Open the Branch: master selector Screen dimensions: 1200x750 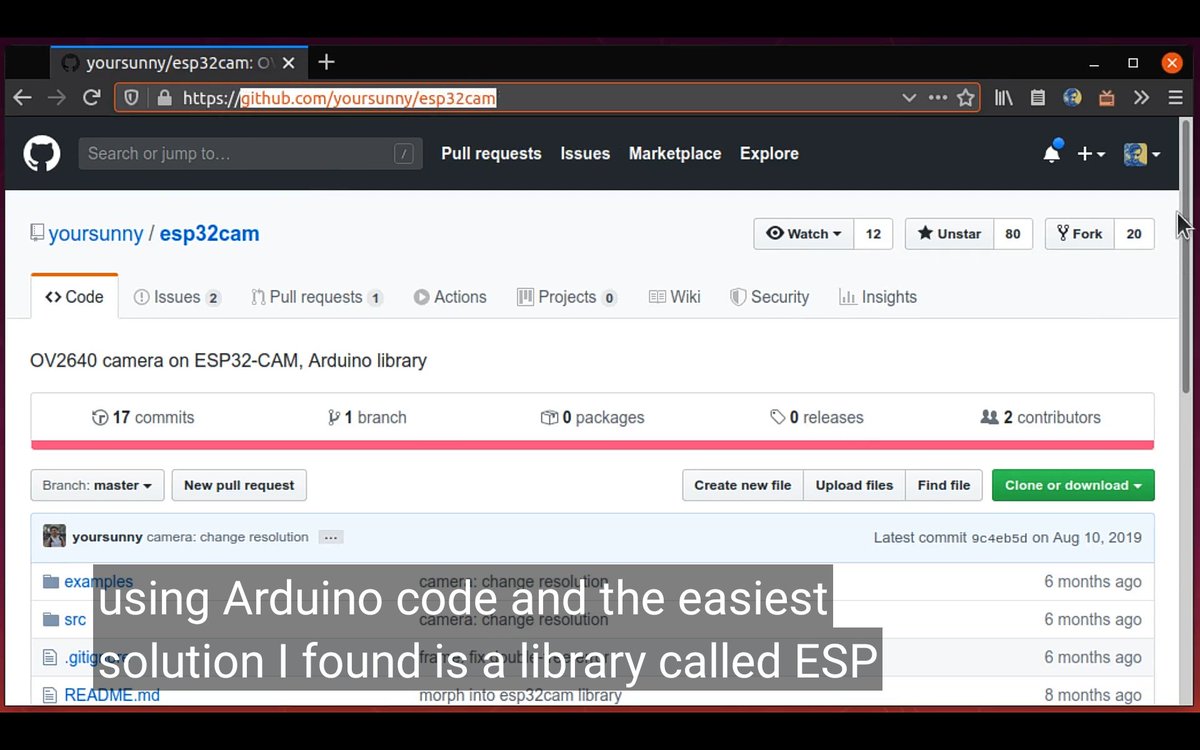[97, 485]
